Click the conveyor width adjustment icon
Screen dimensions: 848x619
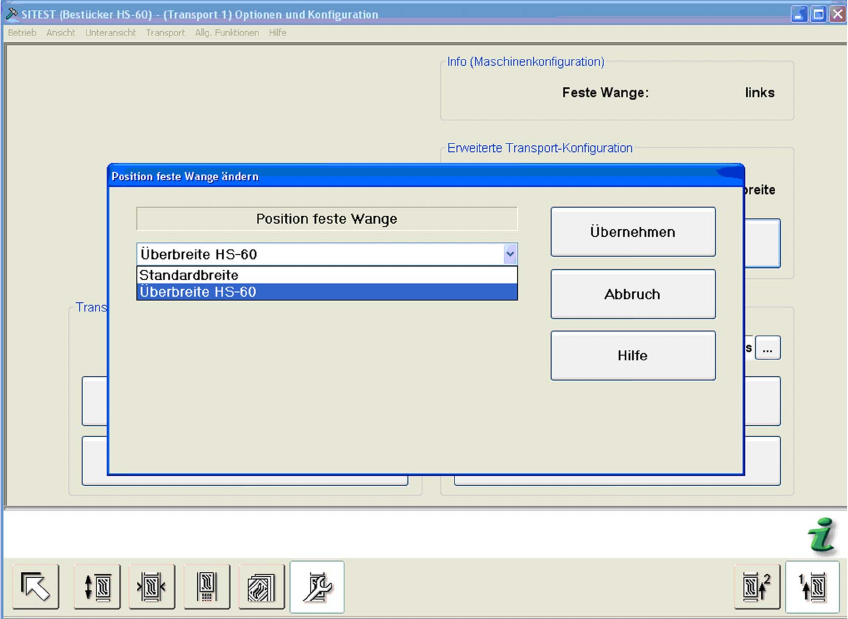point(152,586)
